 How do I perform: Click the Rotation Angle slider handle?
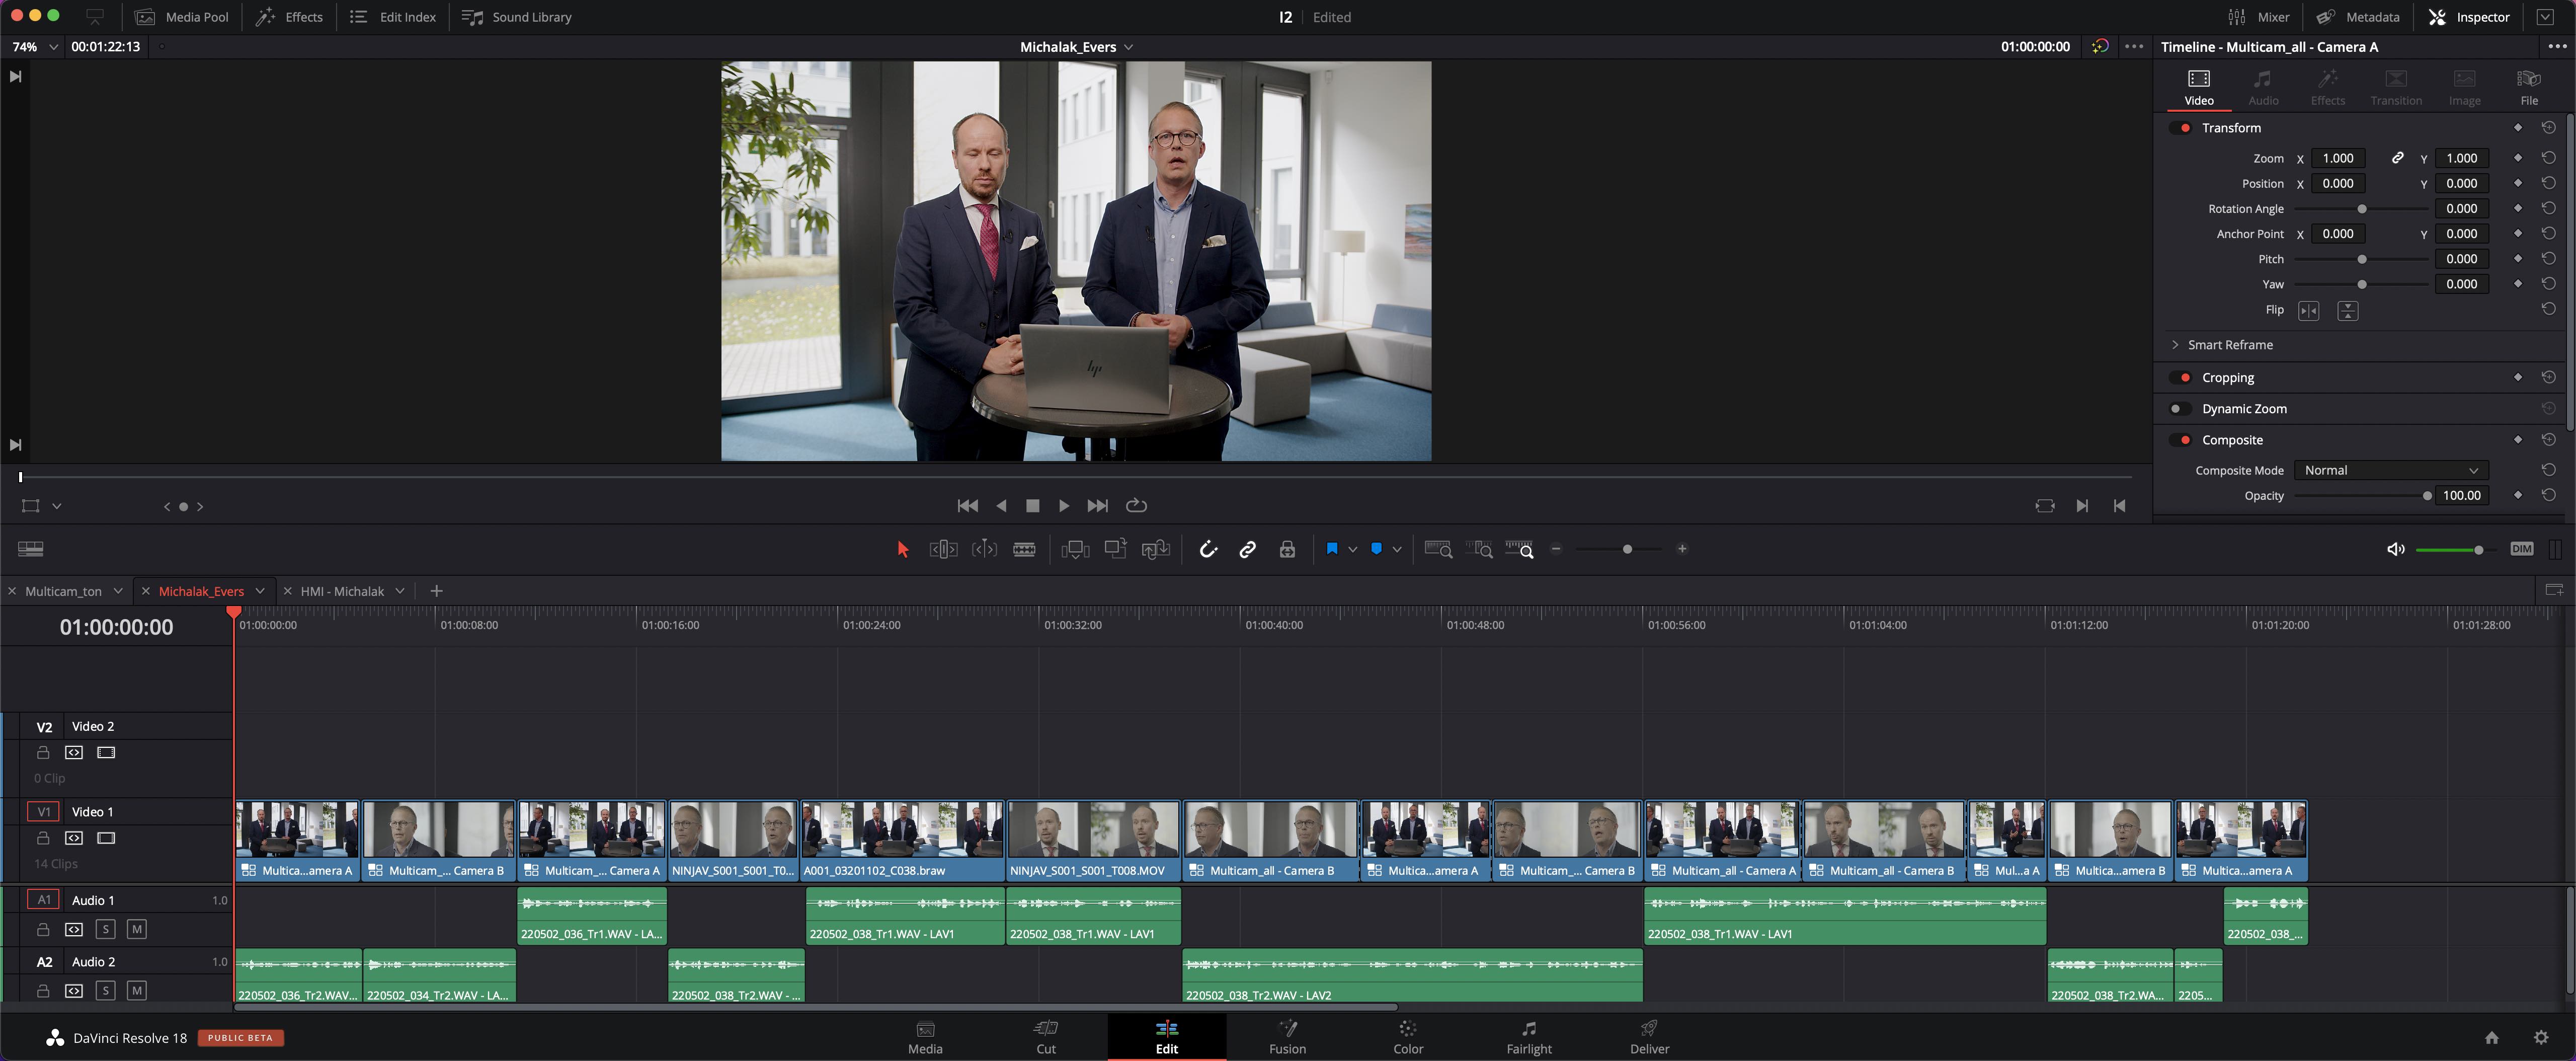pos(2362,209)
